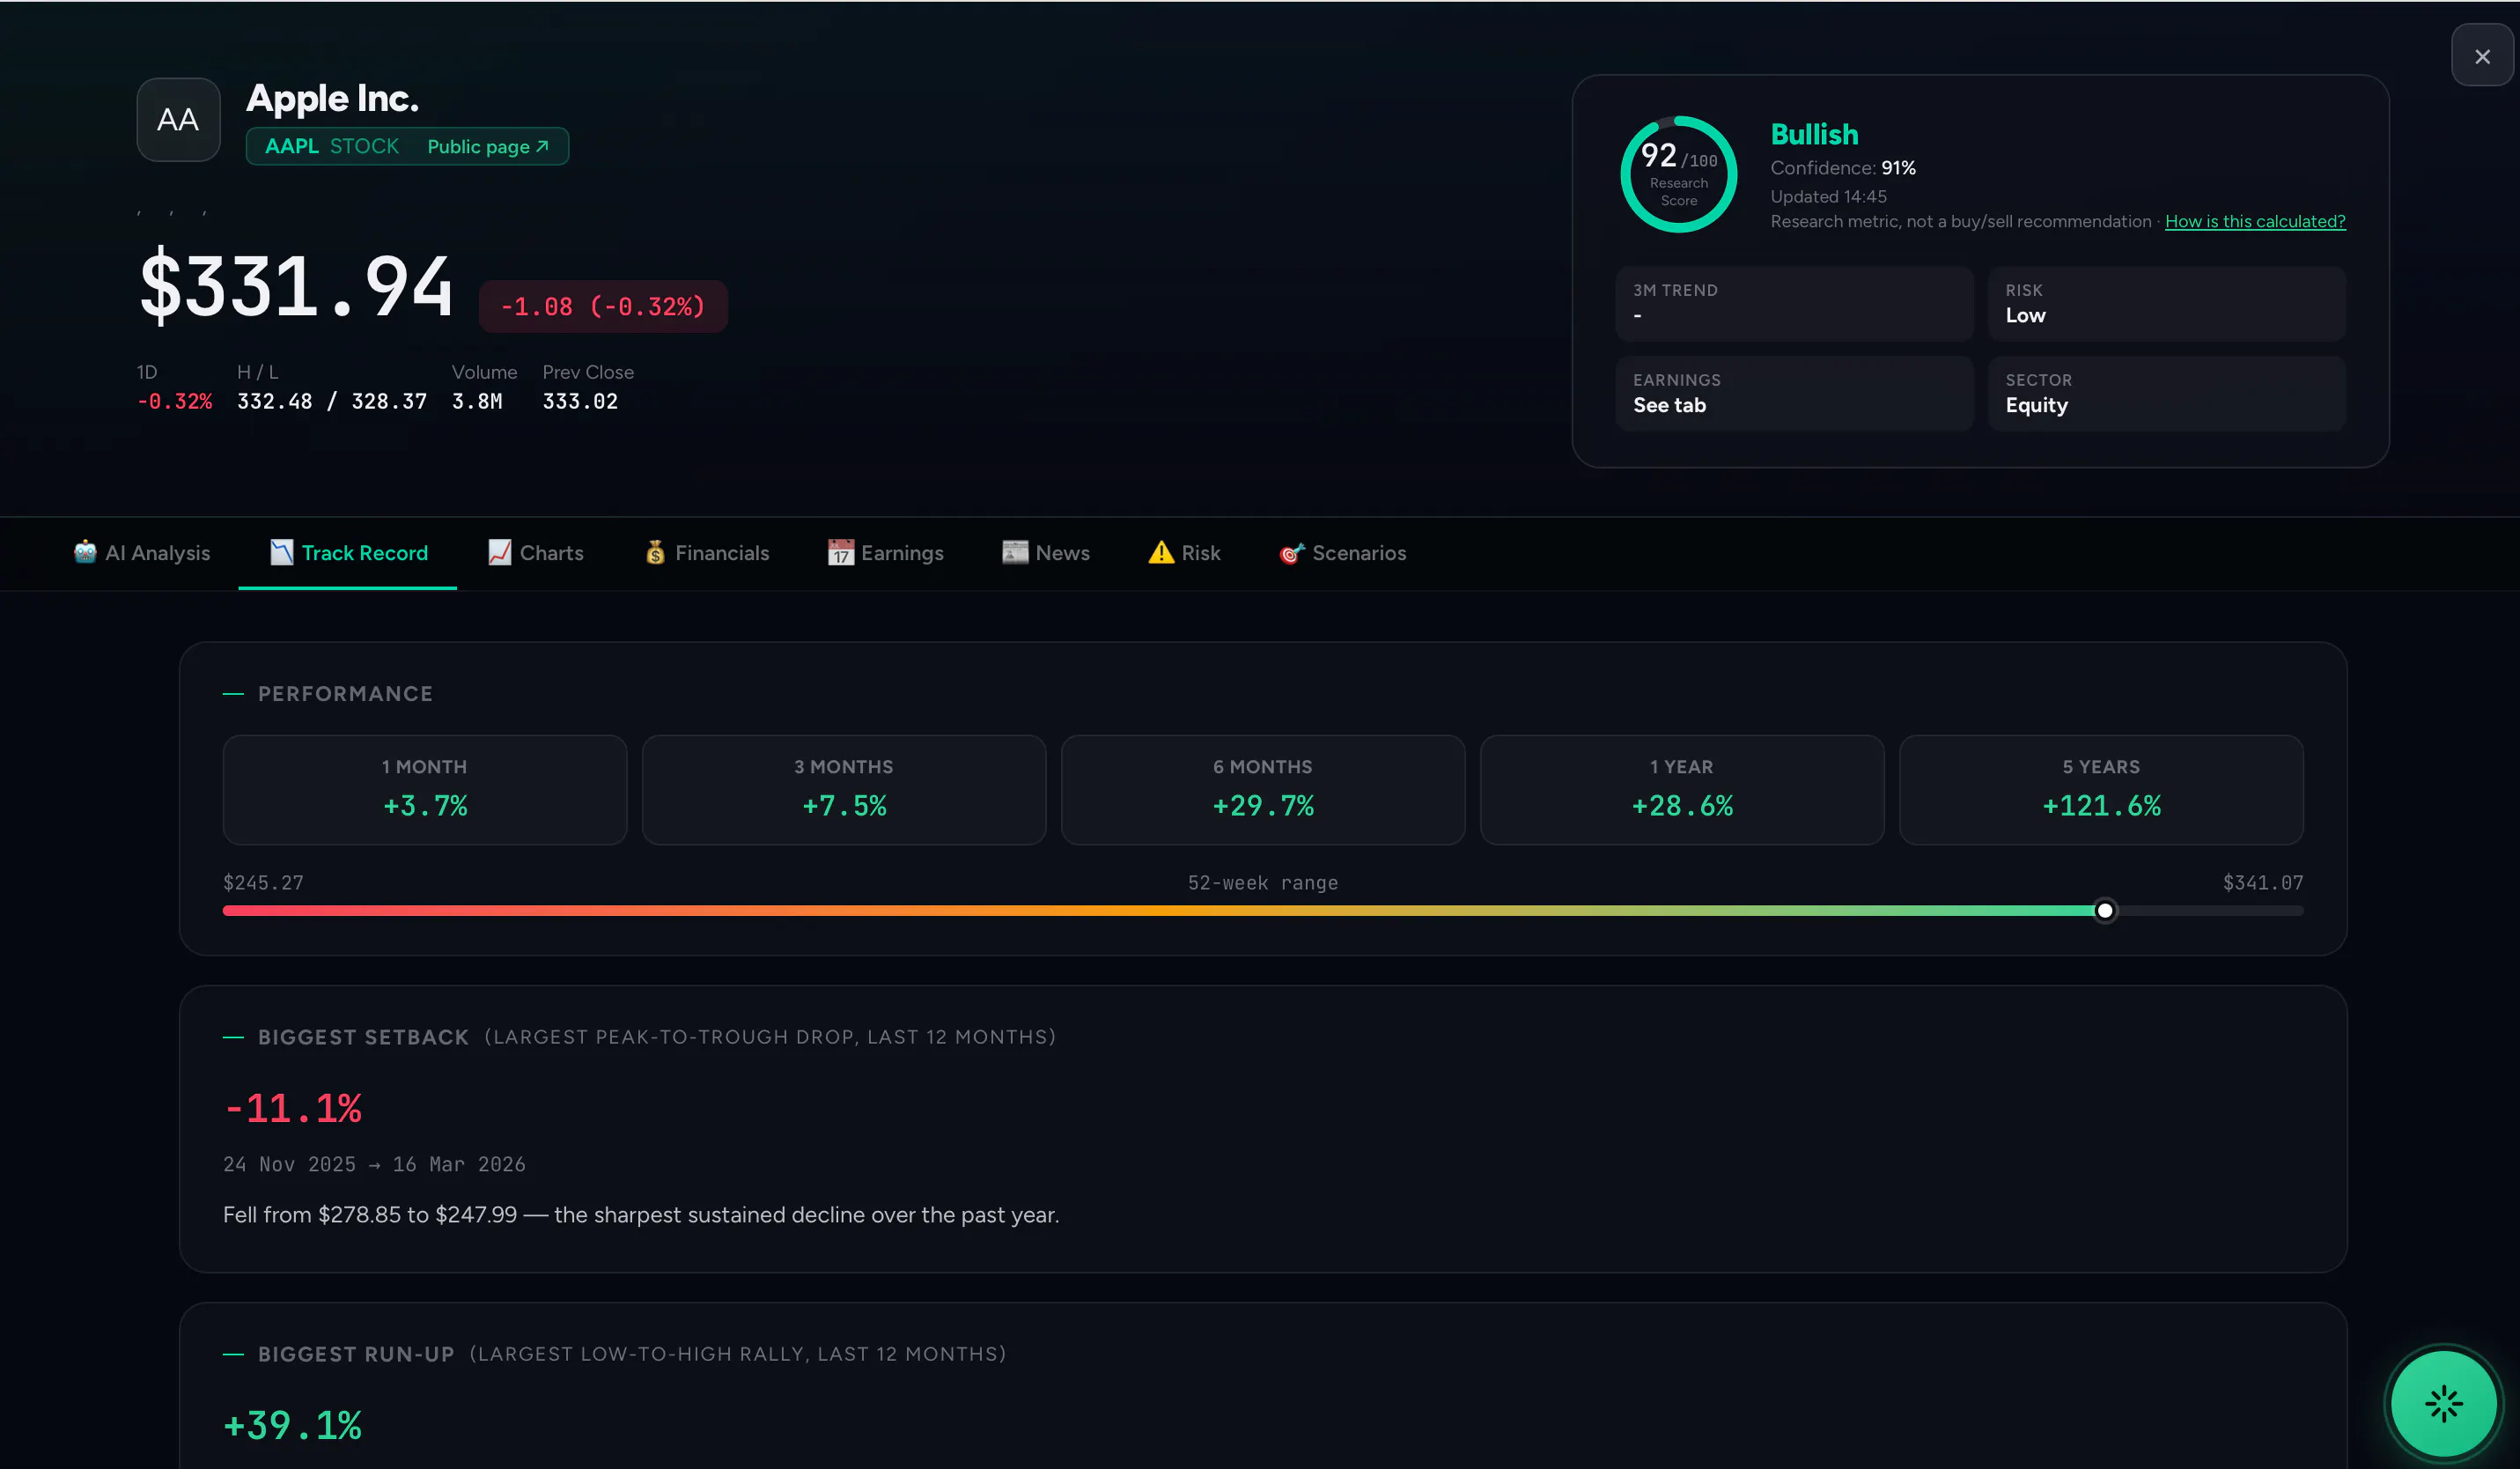
Task: Close the stock detail panel
Action: pyautogui.click(x=2482, y=56)
